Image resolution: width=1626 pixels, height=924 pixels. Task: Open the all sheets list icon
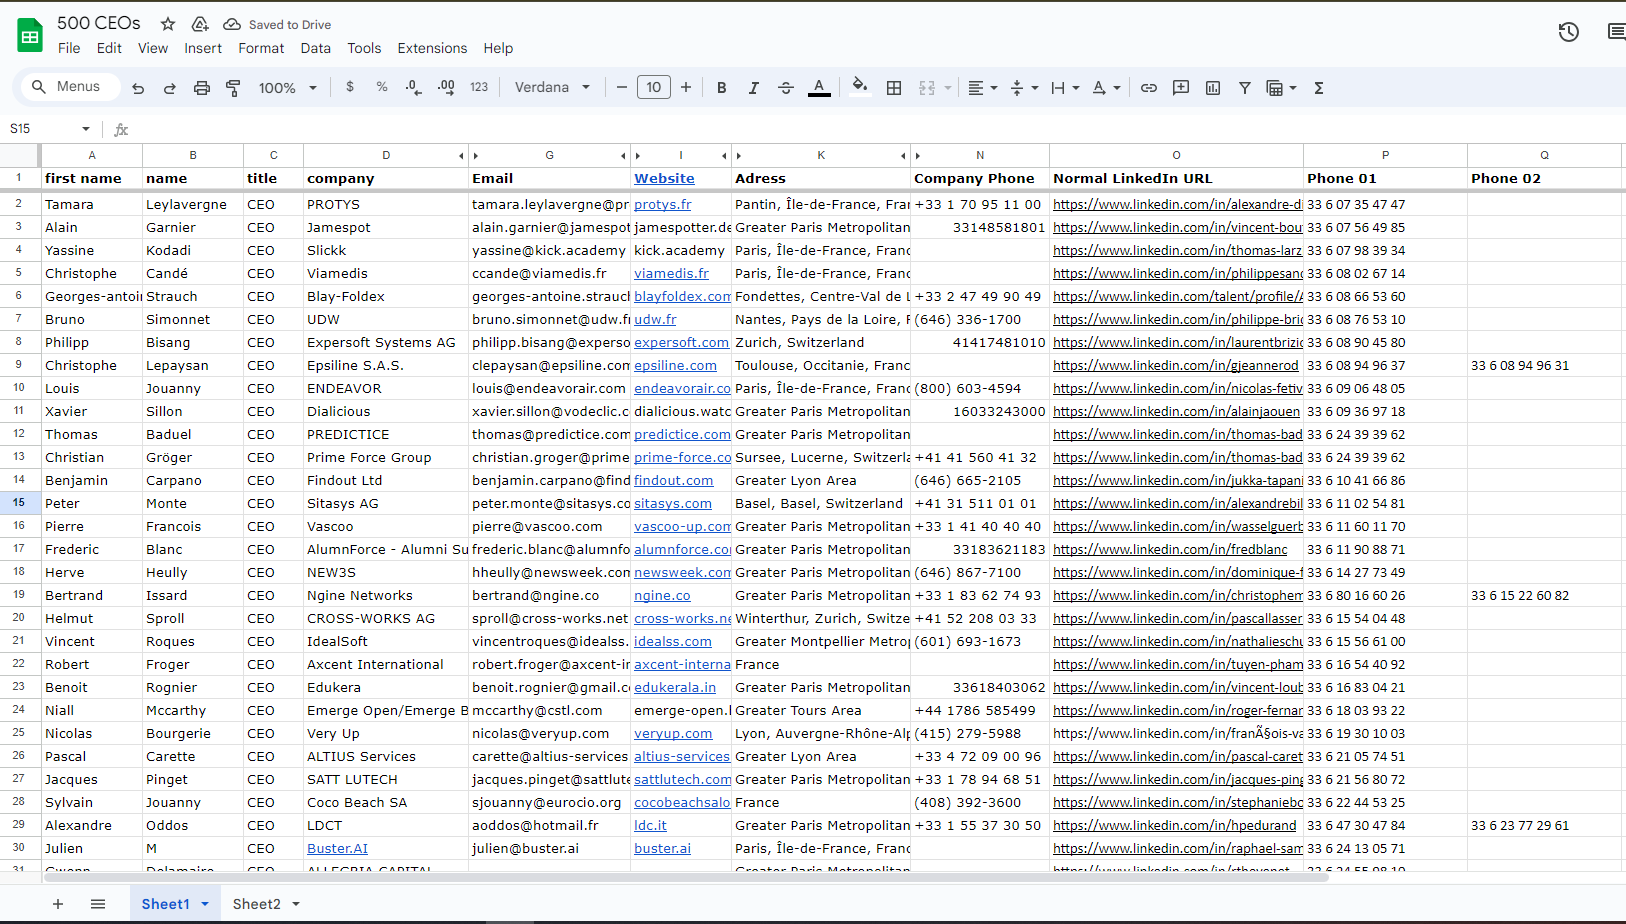[x=98, y=904]
